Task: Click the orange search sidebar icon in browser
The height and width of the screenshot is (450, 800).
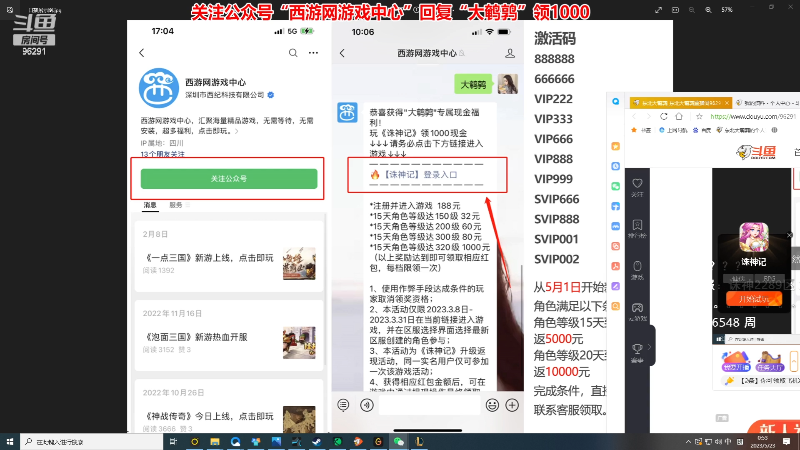Action: point(615,306)
